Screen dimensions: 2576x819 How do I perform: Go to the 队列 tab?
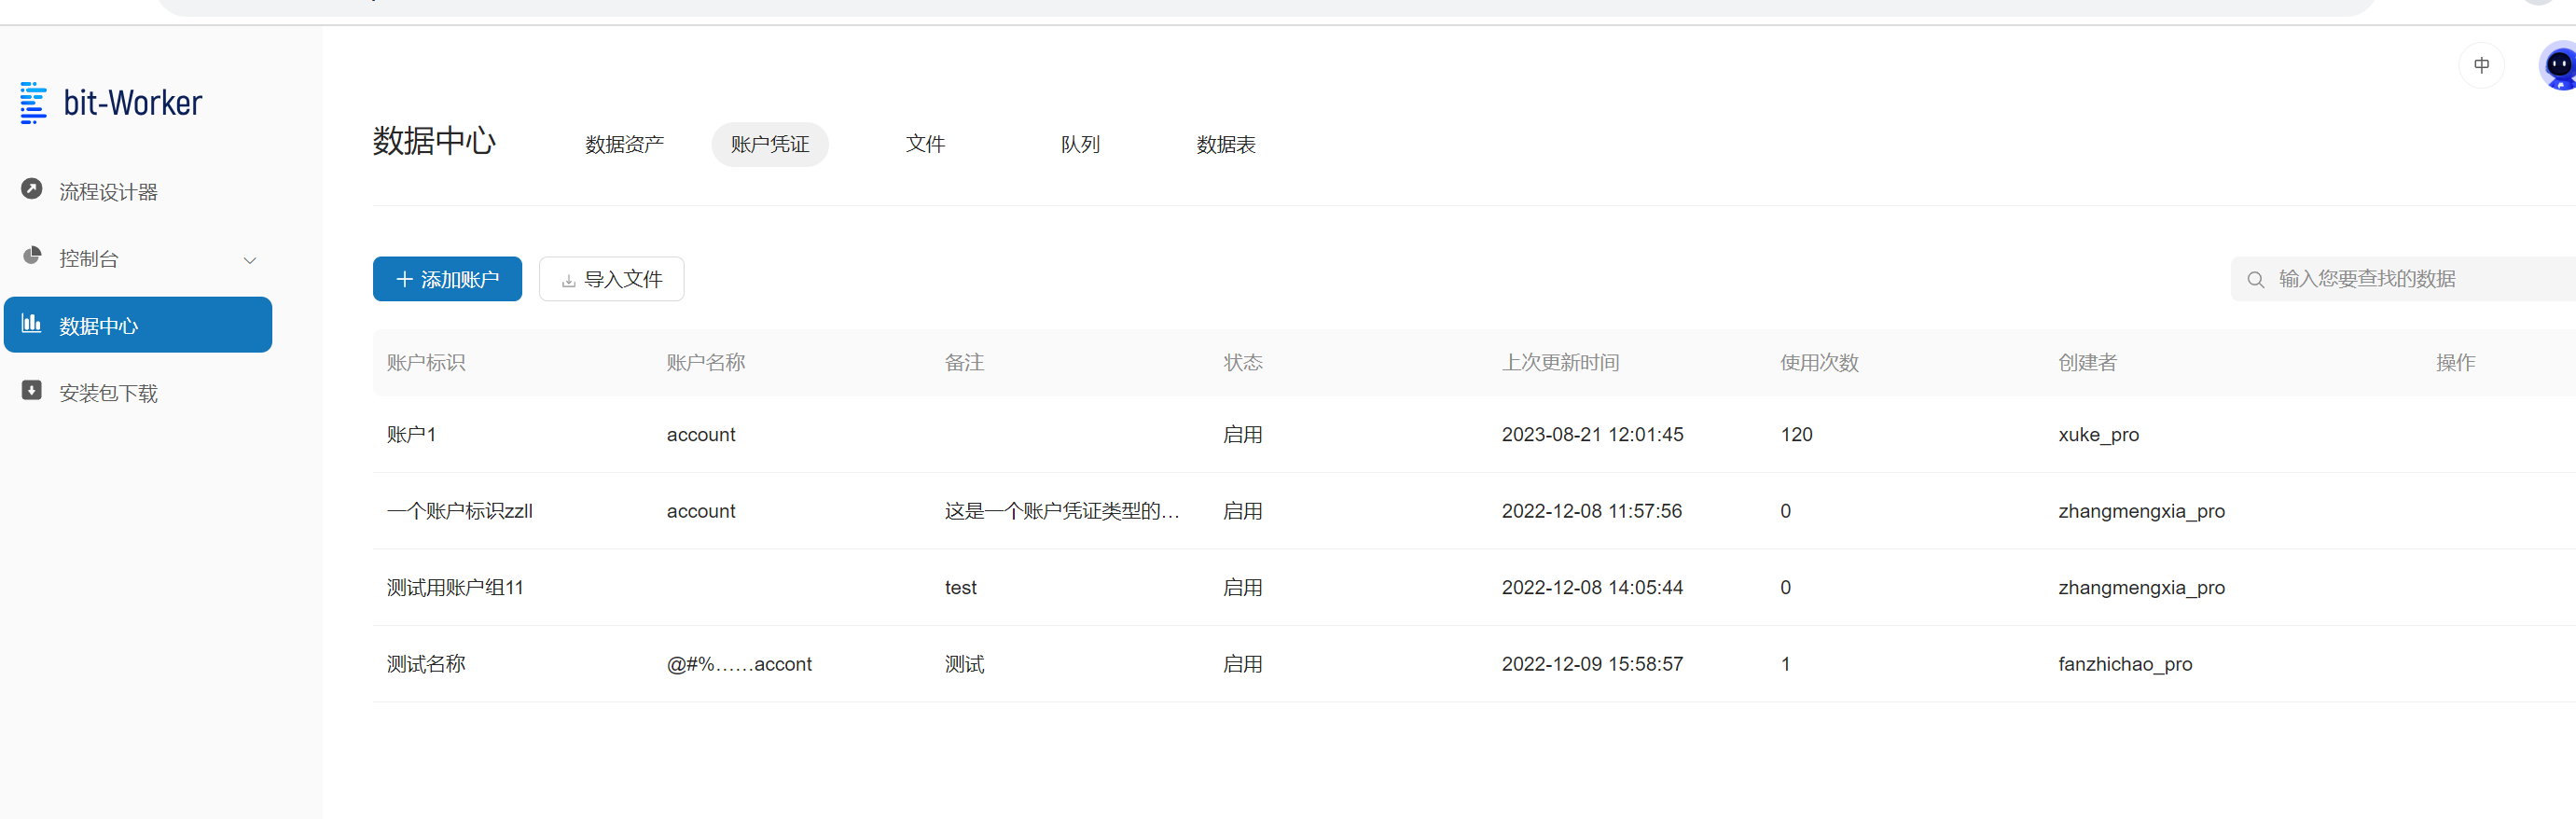point(1080,145)
